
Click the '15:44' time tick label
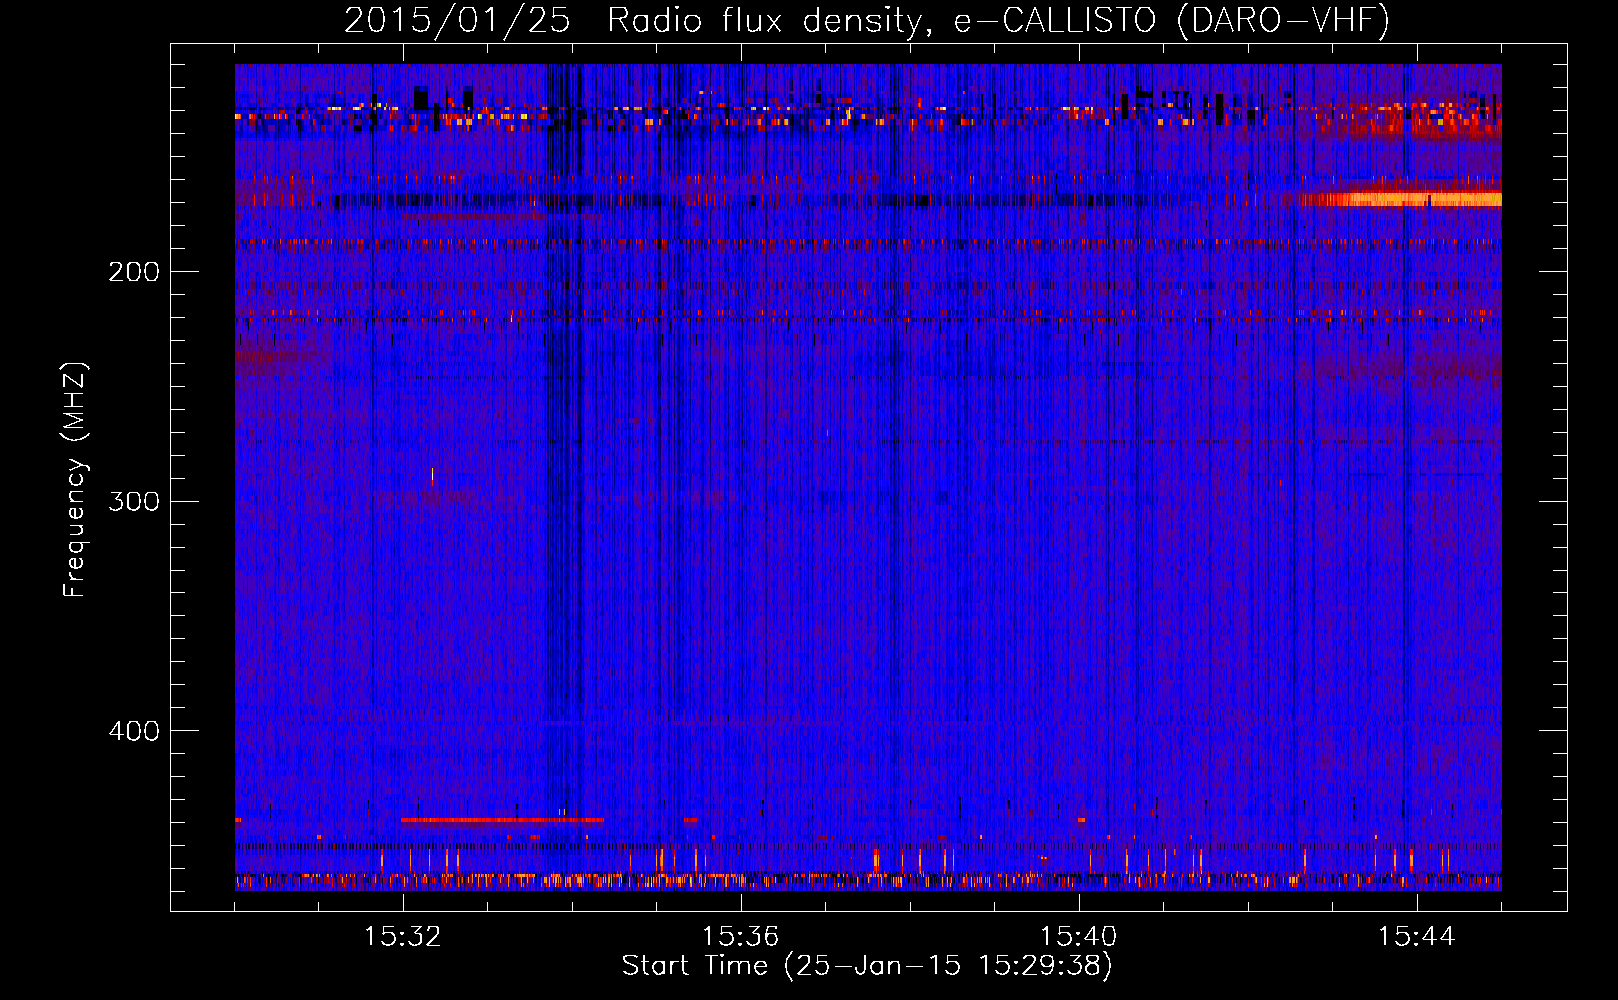pyautogui.click(x=1417, y=937)
